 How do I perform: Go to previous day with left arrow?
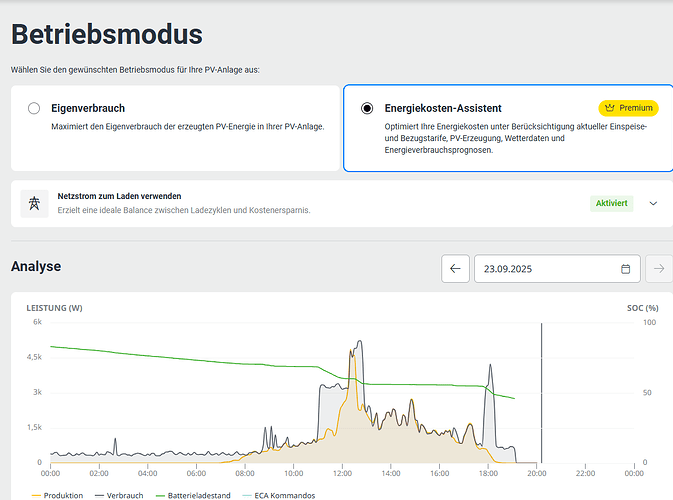[455, 268]
